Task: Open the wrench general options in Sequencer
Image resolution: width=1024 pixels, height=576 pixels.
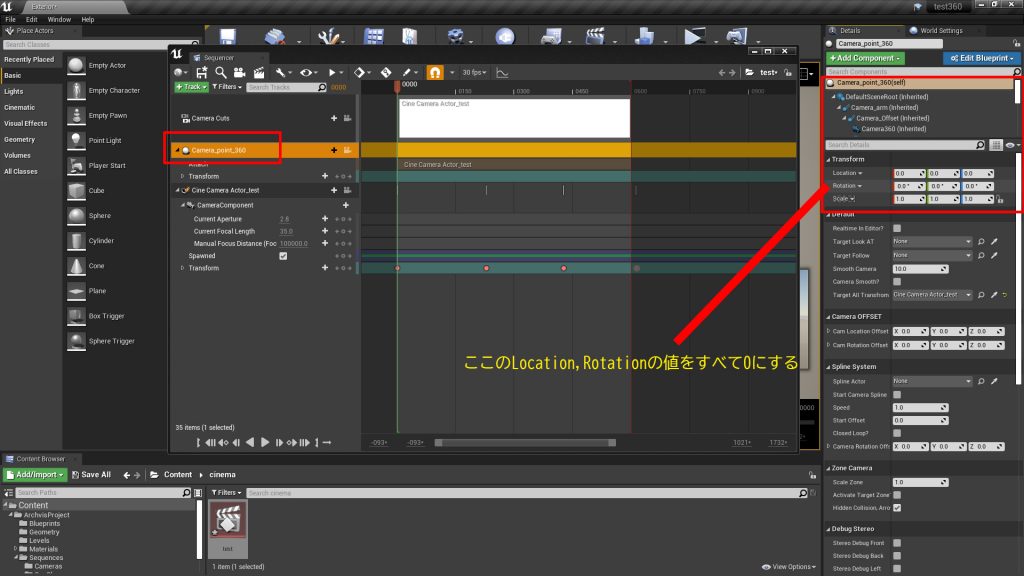Action: (x=280, y=72)
